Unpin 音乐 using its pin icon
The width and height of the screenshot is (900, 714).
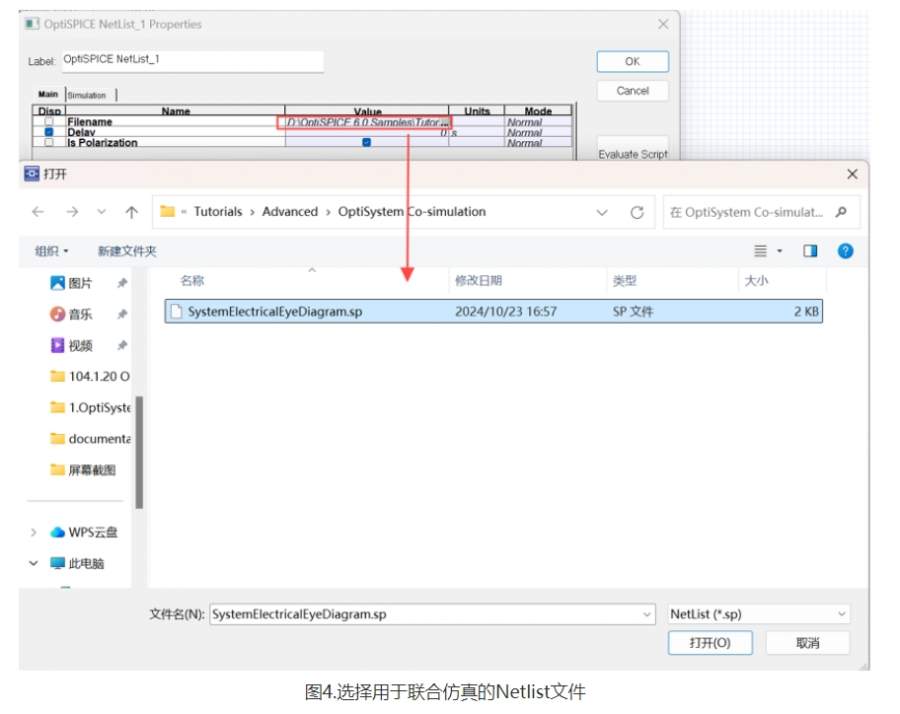122,314
